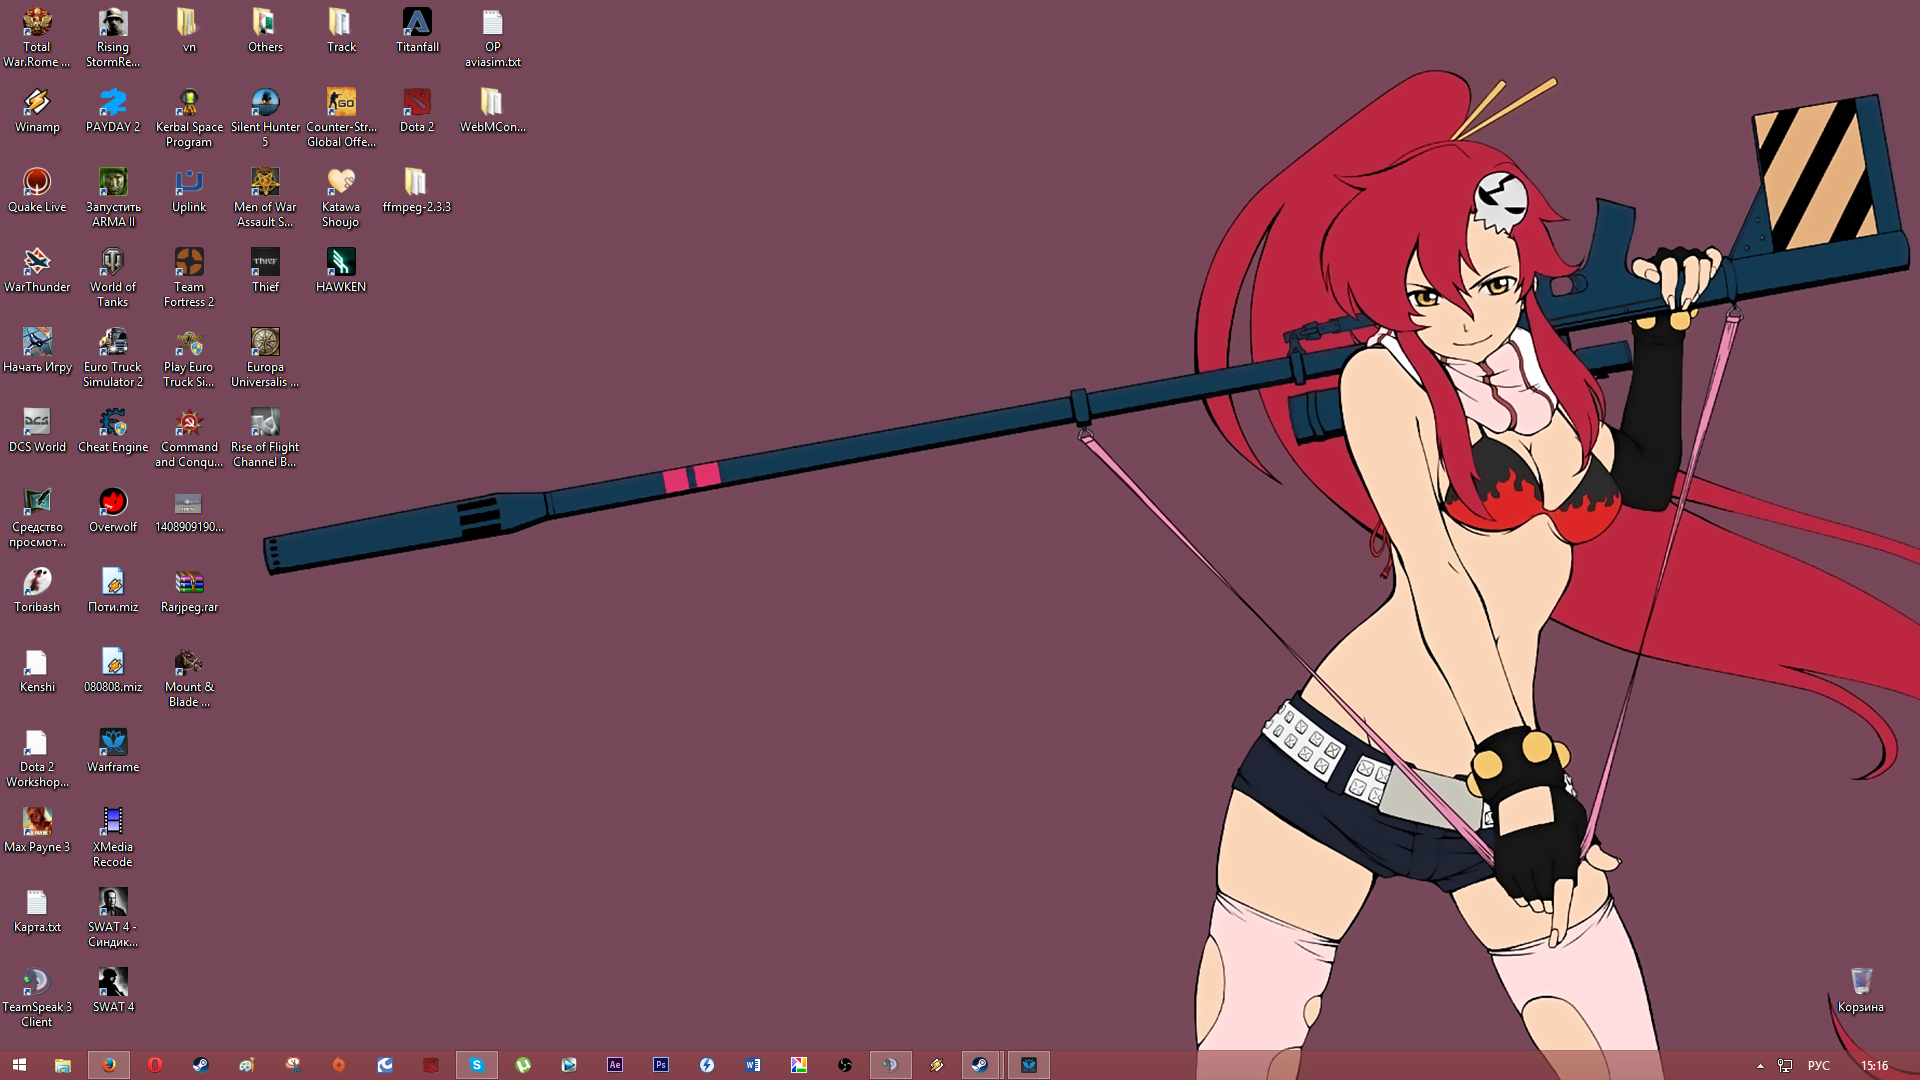Select the HAWKEN shortcut icon
Viewport: 1920px width, 1080px height.
[x=341, y=264]
